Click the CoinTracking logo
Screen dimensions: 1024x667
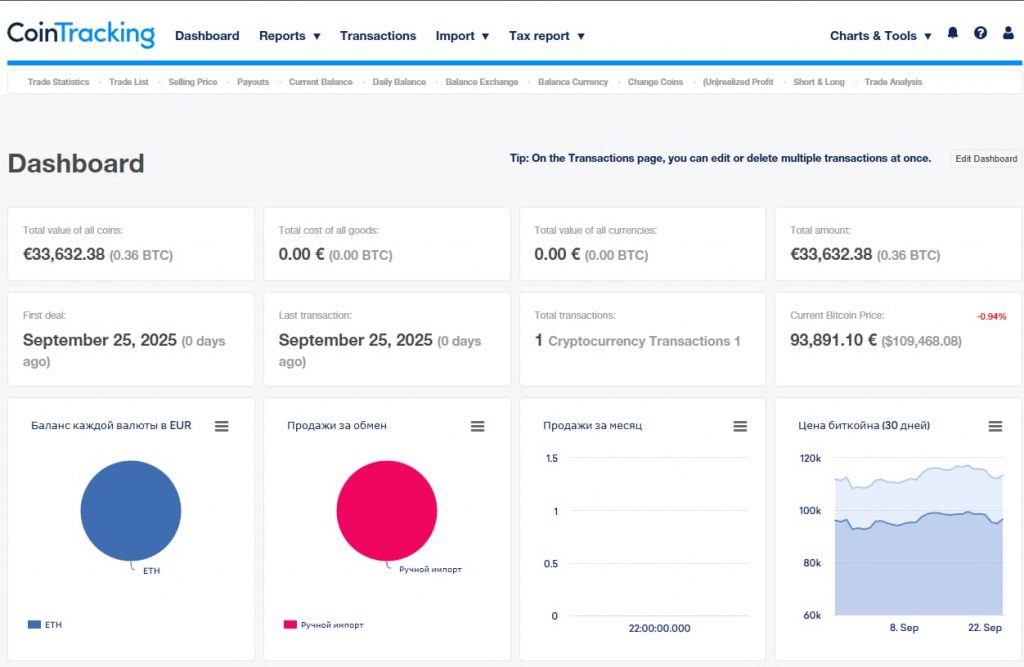[x=81, y=34]
